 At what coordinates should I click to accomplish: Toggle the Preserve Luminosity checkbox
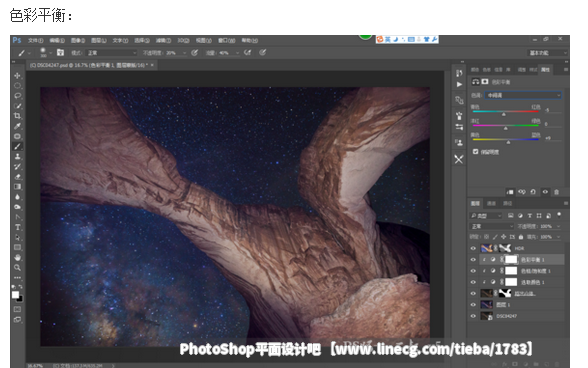476,152
